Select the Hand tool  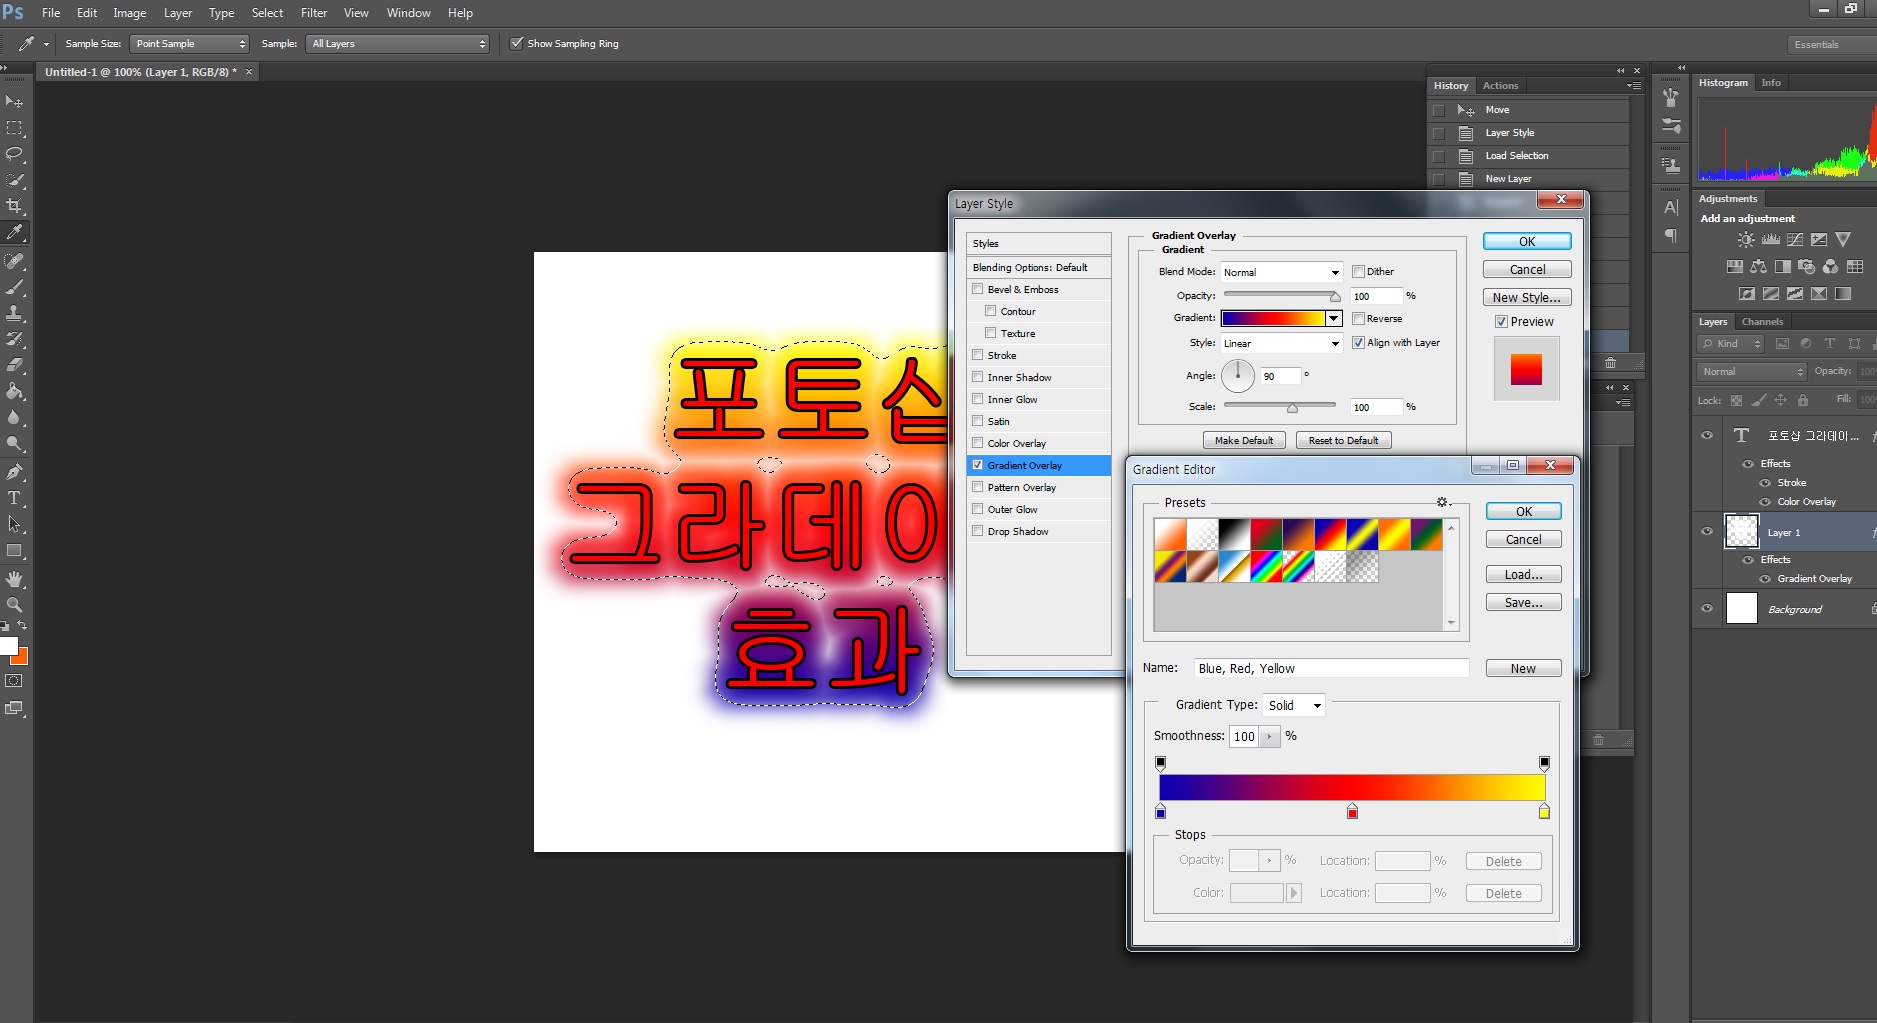point(14,579)
